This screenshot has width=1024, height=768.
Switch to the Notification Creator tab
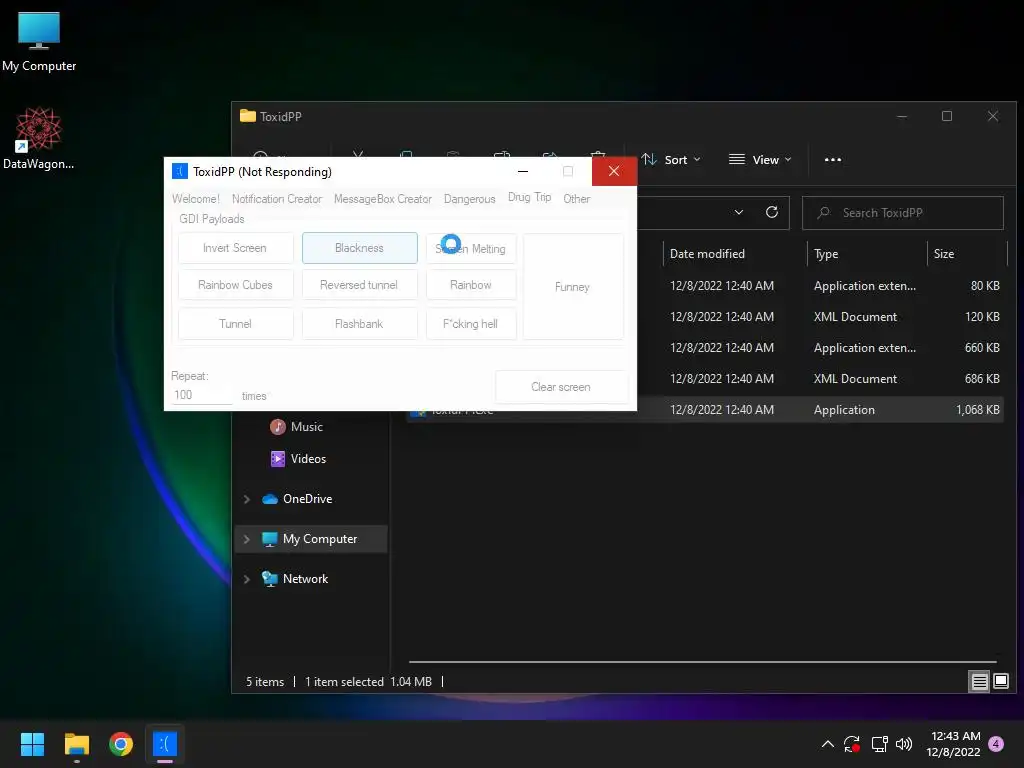pos(277,199)
